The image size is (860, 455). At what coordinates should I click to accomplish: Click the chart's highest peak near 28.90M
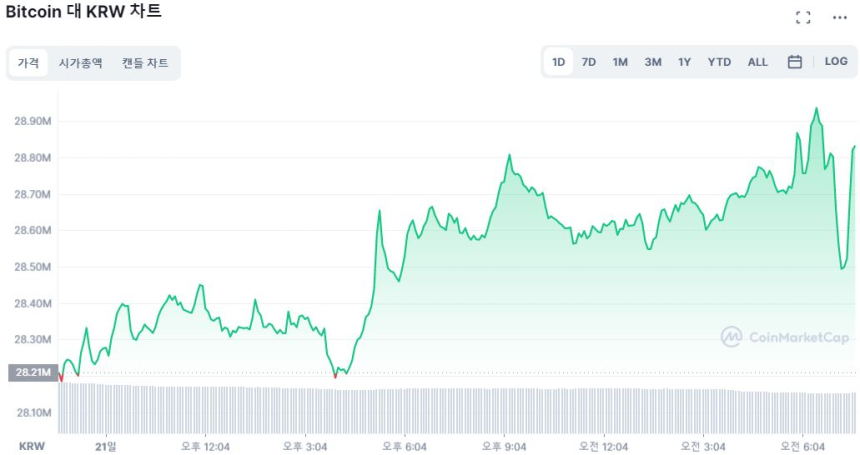817,109
